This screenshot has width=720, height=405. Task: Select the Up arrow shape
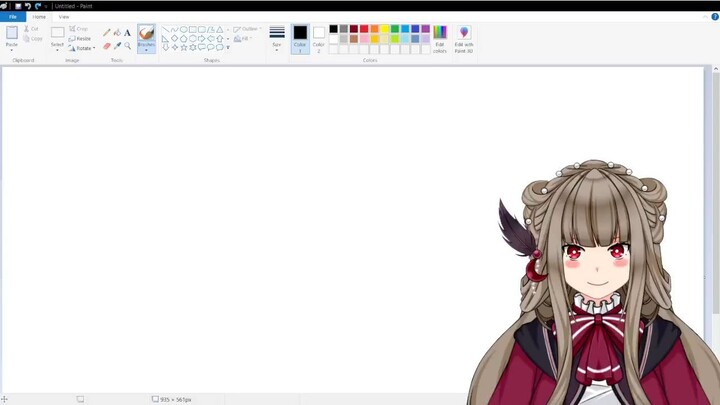(220, 39)
